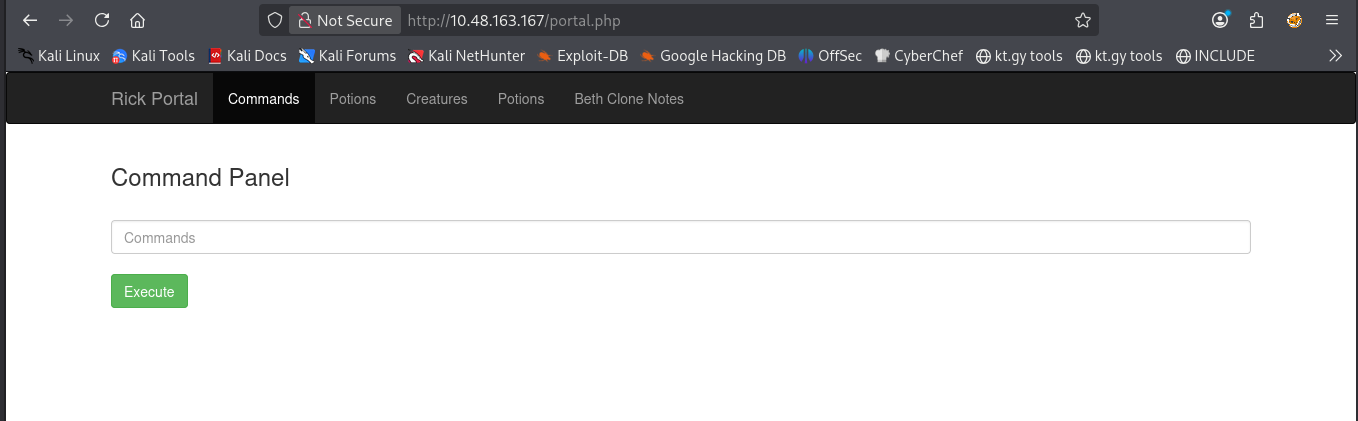Open the browser home page icon
Image resolution: width=1358 pixels, height=421 pixels.
tap(138, 20)
